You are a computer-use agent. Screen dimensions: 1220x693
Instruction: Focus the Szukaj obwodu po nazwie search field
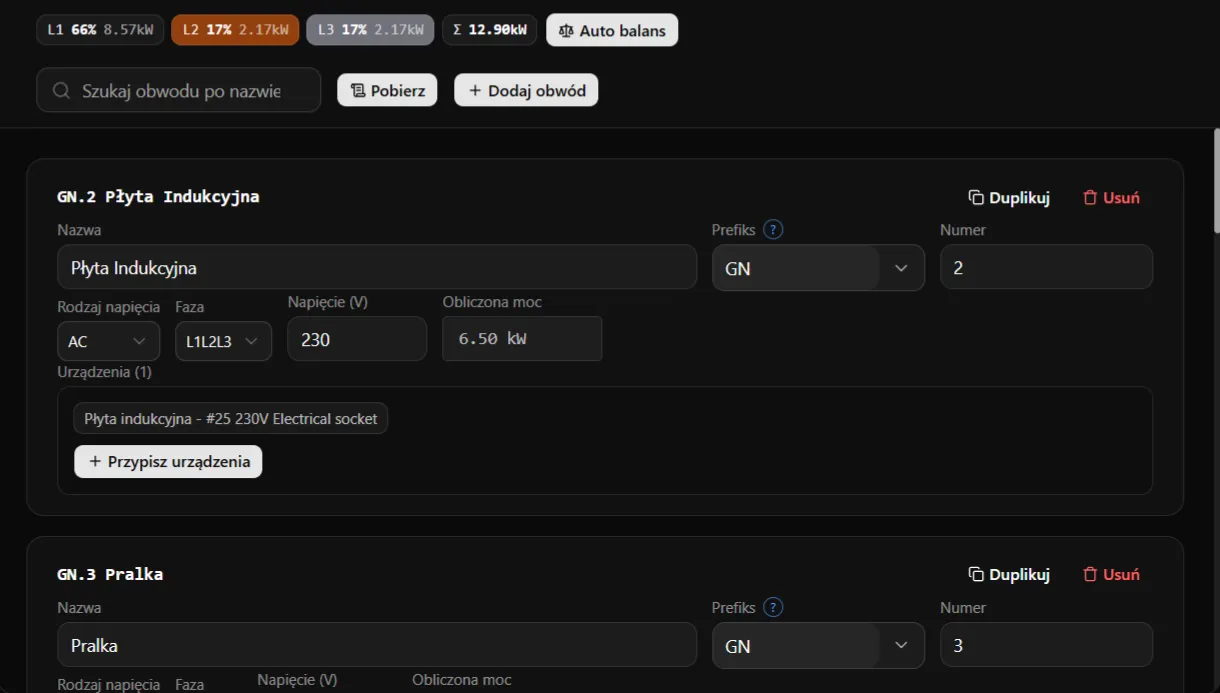tap(178, 90)
